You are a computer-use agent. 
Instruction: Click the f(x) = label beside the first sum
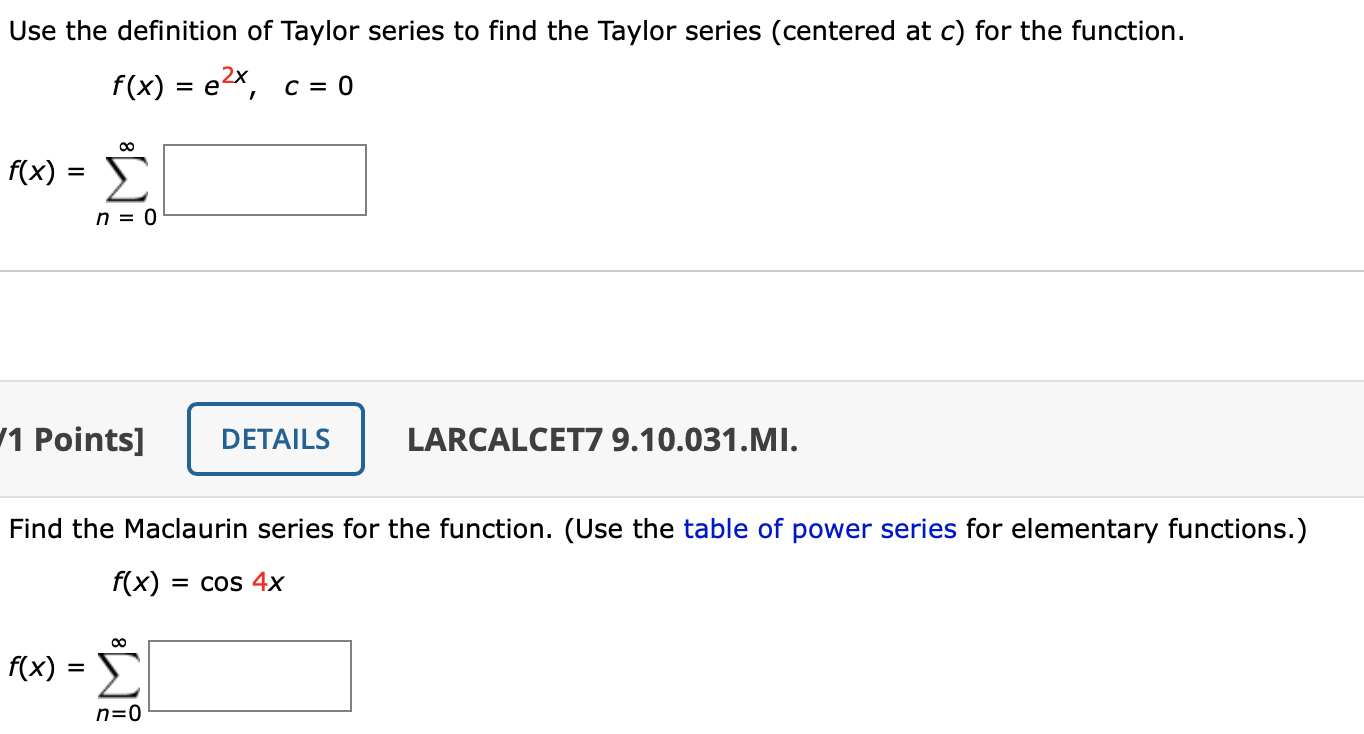[x=45, y=172]
